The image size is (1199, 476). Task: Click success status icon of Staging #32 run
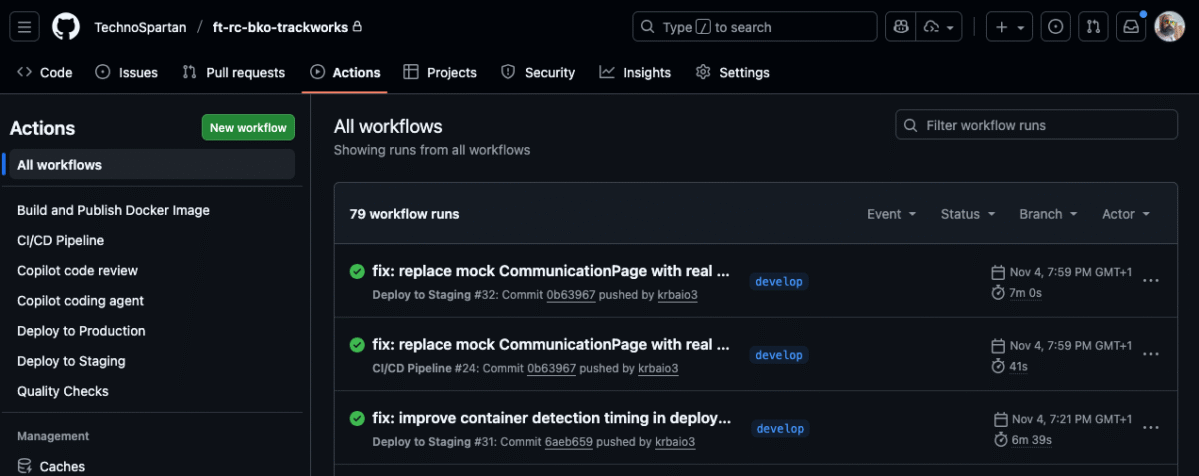point(357,271)
